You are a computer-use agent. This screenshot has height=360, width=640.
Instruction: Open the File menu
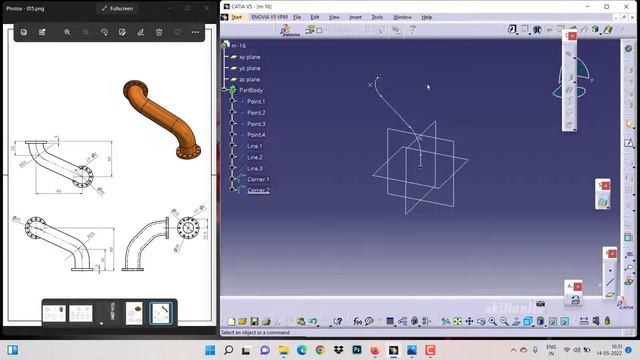(x=297, y=17)
